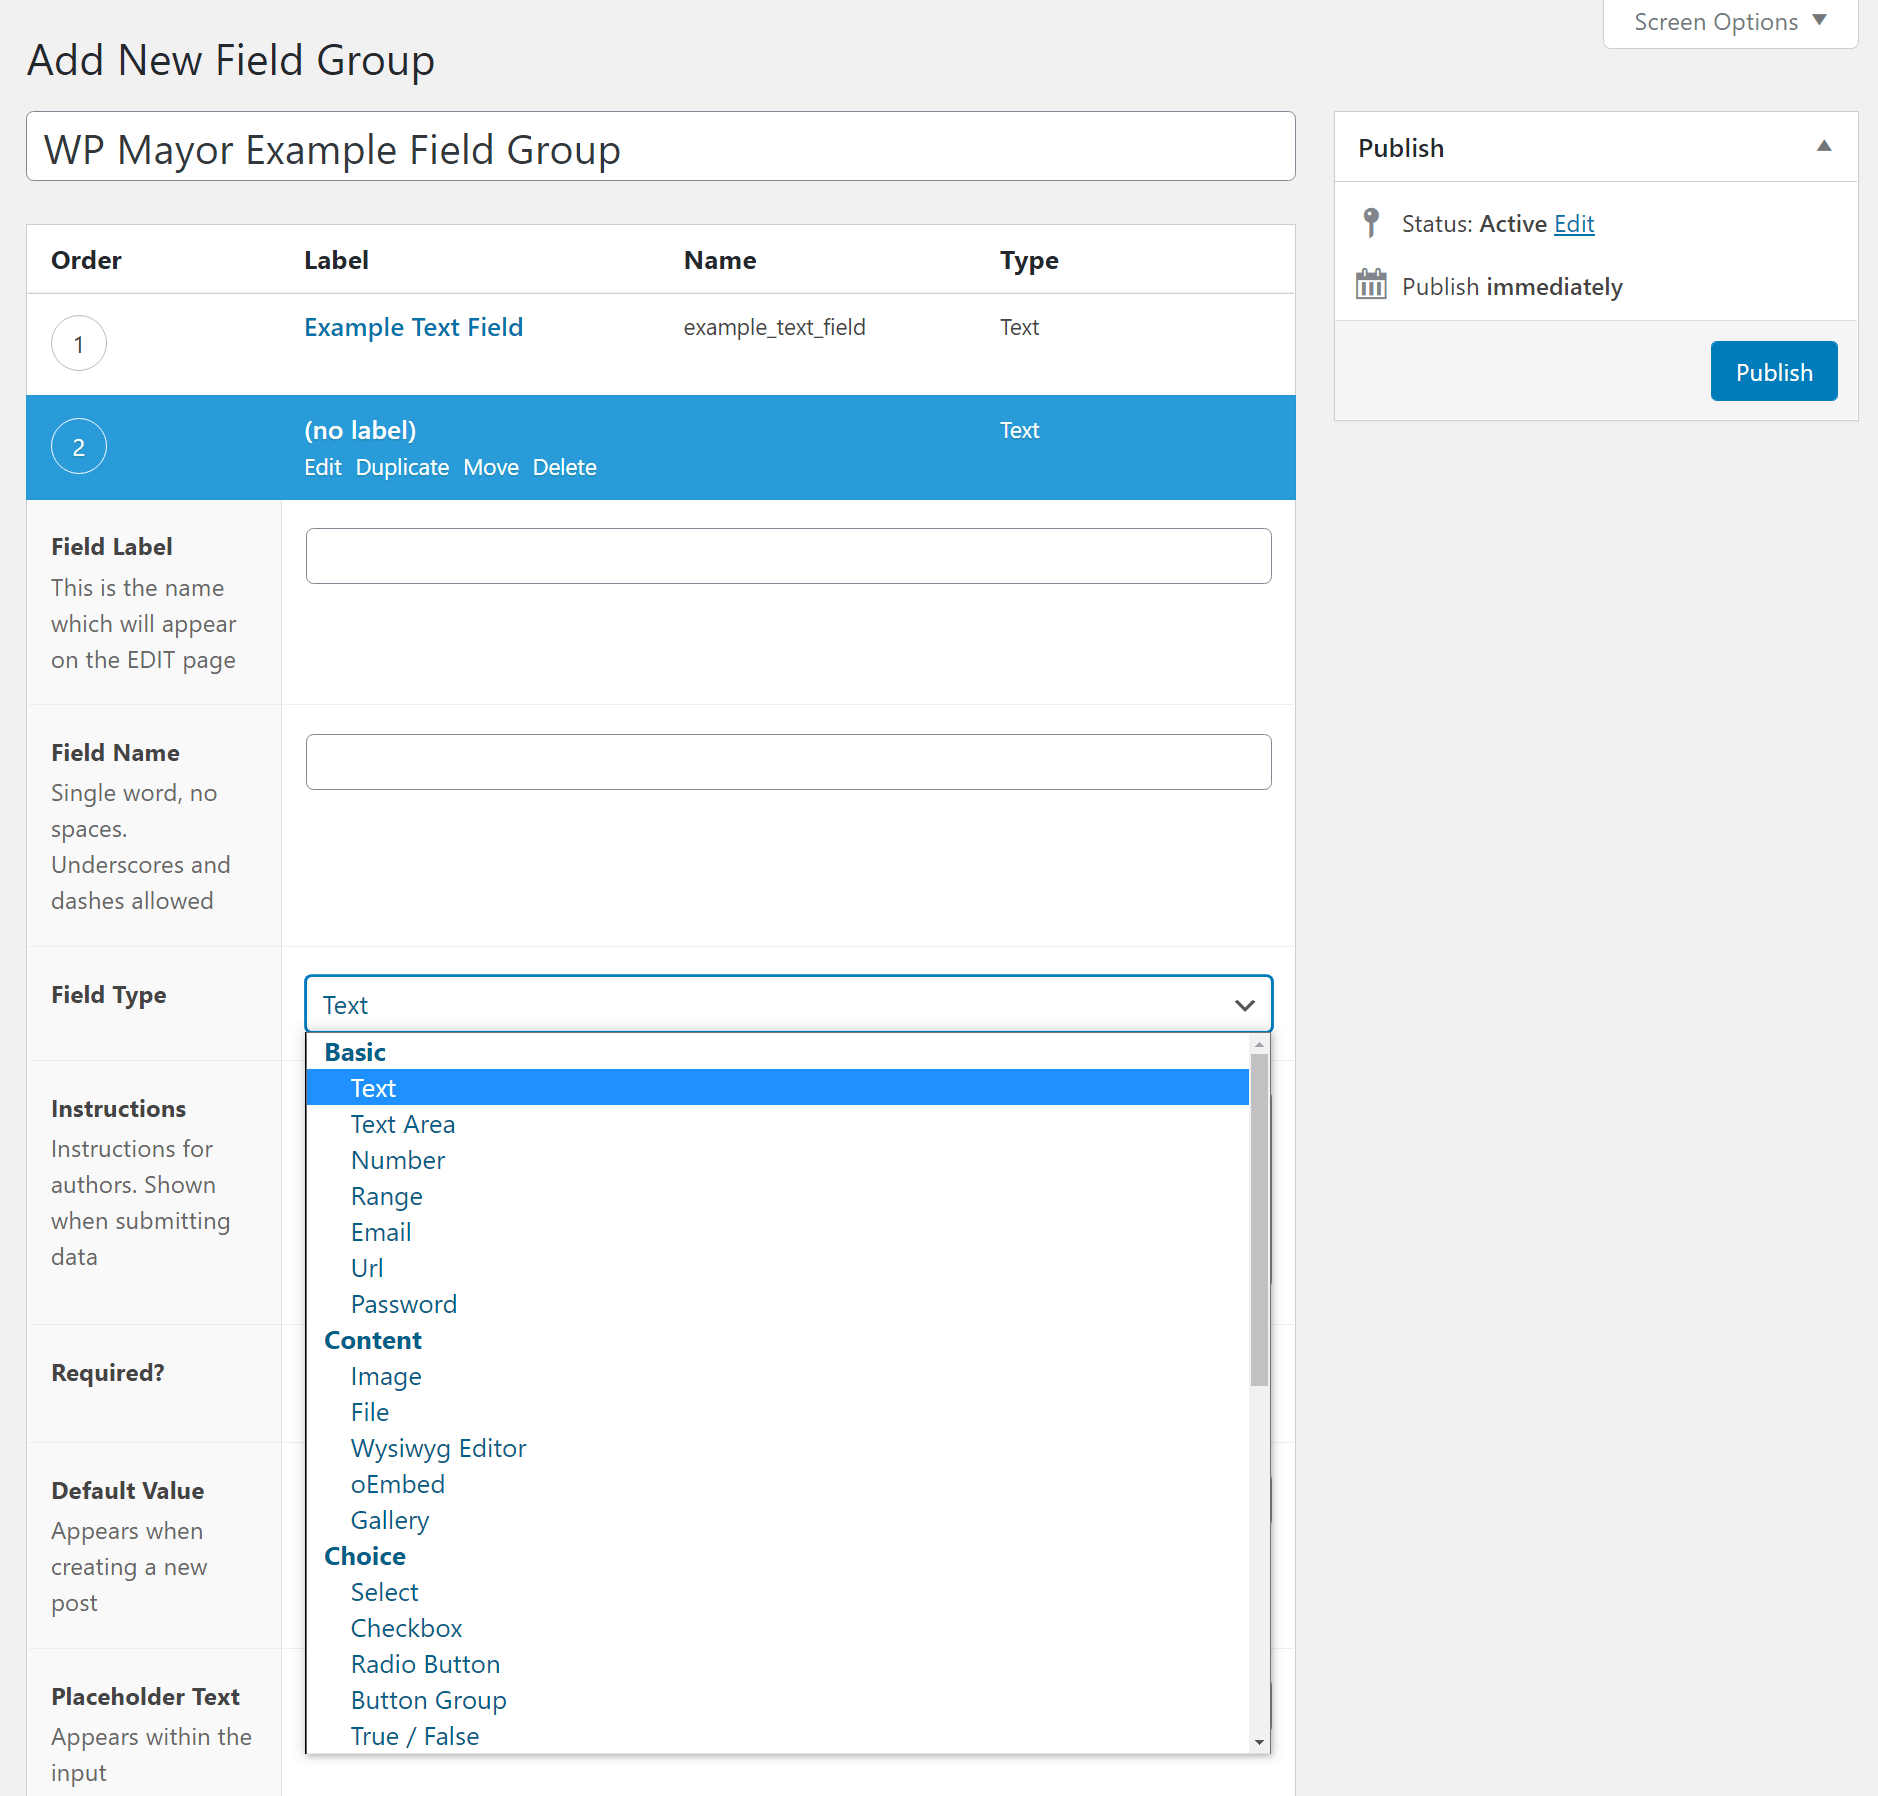Click Edit under the (no label) field
This screenshot has height=1796, width=1878.
pos(323,467)
